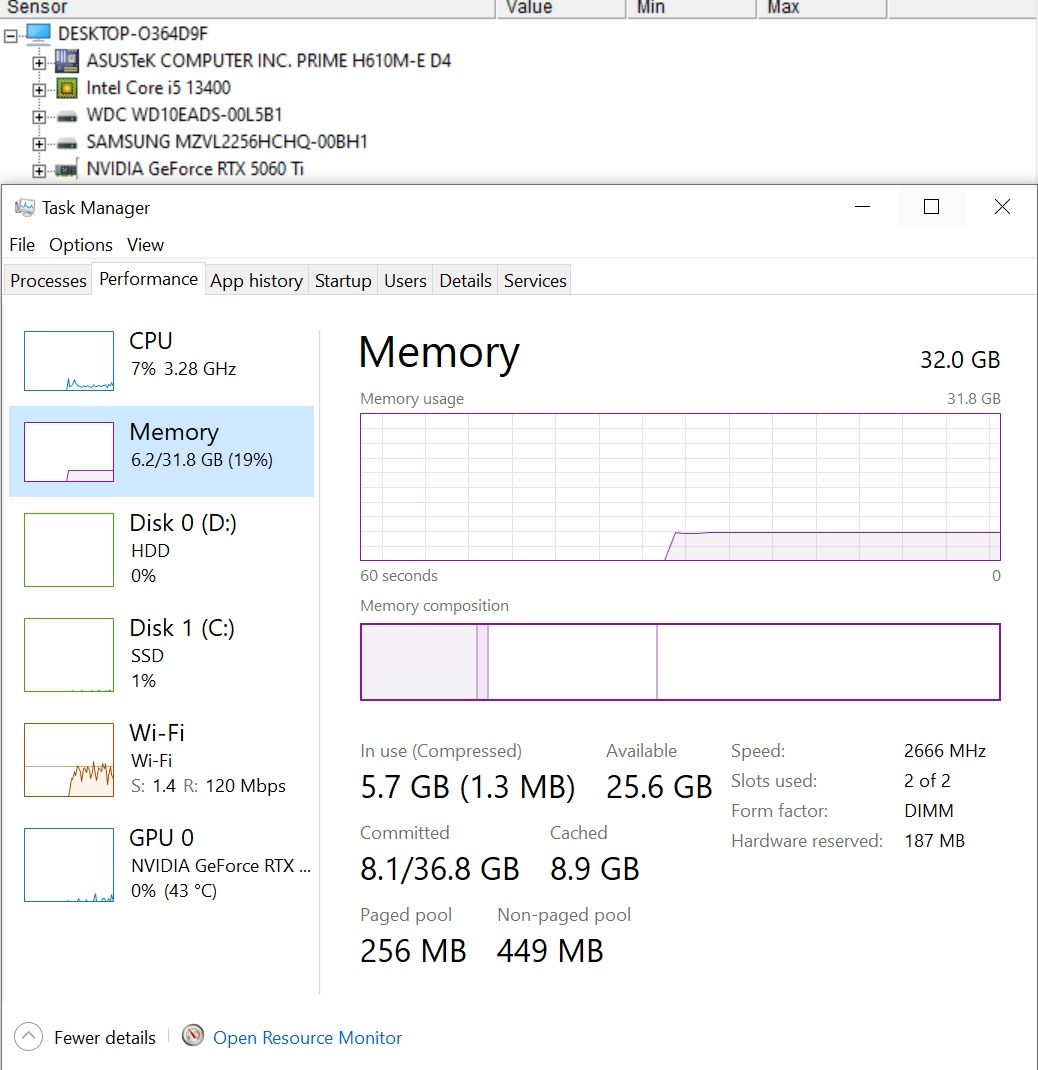Select the Wi-Fi throughput graph entry
Image resolution: width=1038 pixels, height=1070 pixels.
pos(162,760)
